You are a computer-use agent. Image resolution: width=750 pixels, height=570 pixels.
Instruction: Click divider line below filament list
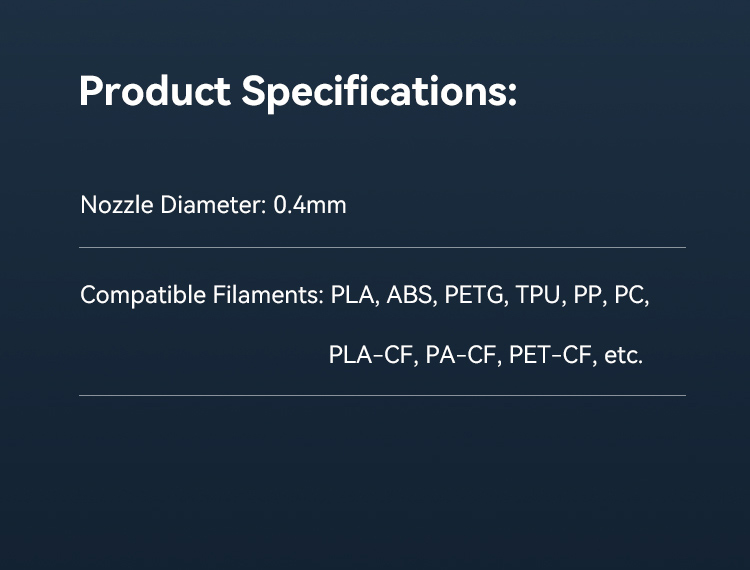(382, 395)
